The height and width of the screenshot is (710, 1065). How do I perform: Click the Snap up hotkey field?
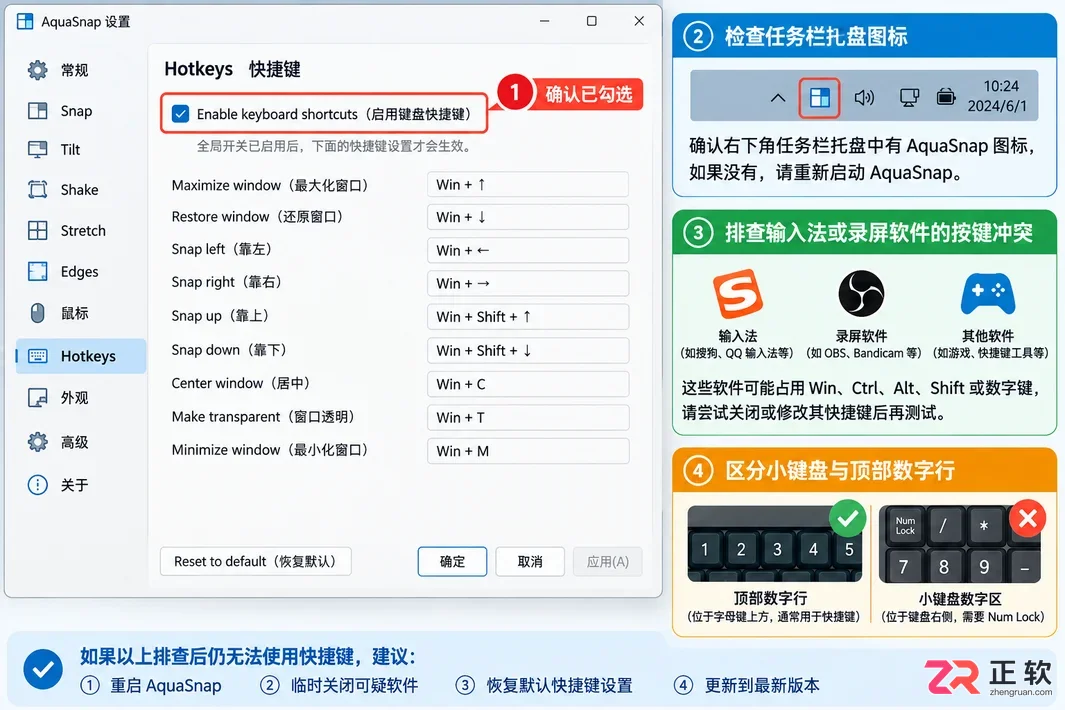528,317
